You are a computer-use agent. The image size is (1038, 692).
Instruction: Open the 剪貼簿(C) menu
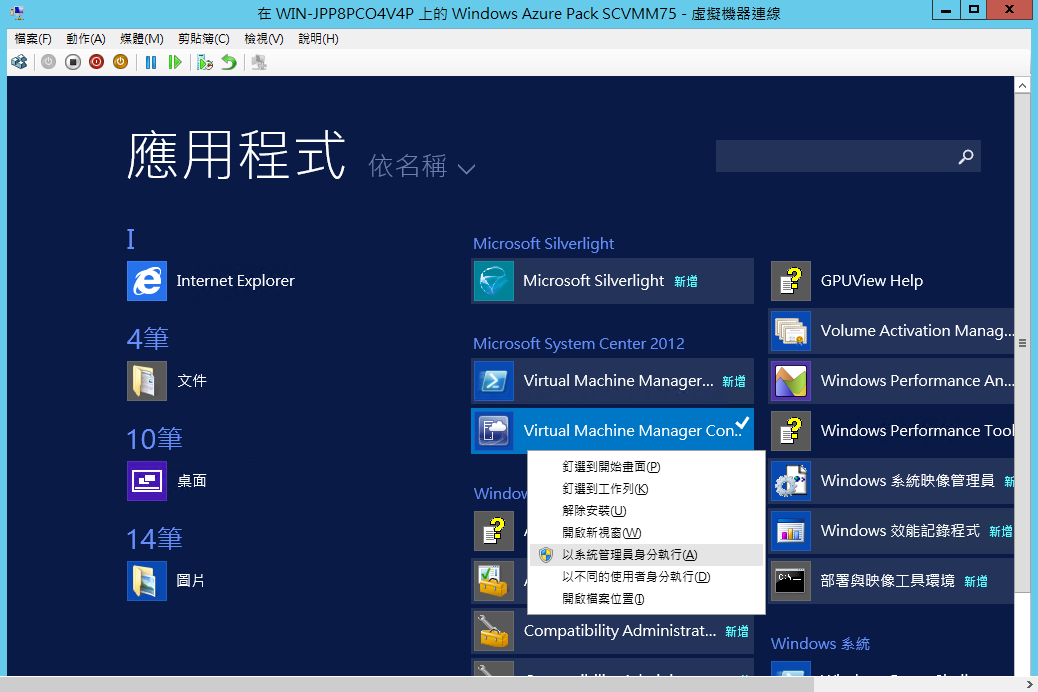pyautogui.click(x=204, y=38)
